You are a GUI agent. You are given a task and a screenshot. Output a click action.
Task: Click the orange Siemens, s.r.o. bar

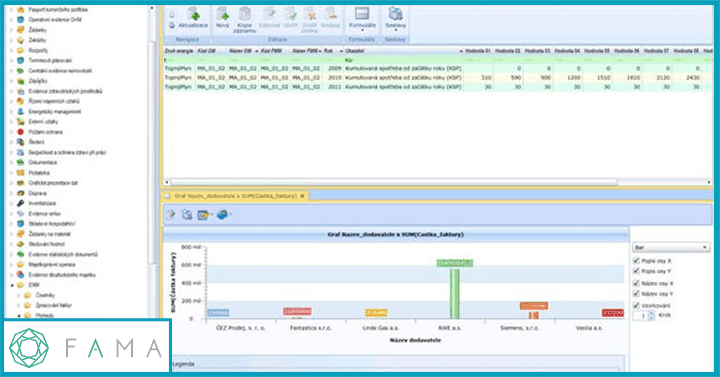click(x=533, y=315)
